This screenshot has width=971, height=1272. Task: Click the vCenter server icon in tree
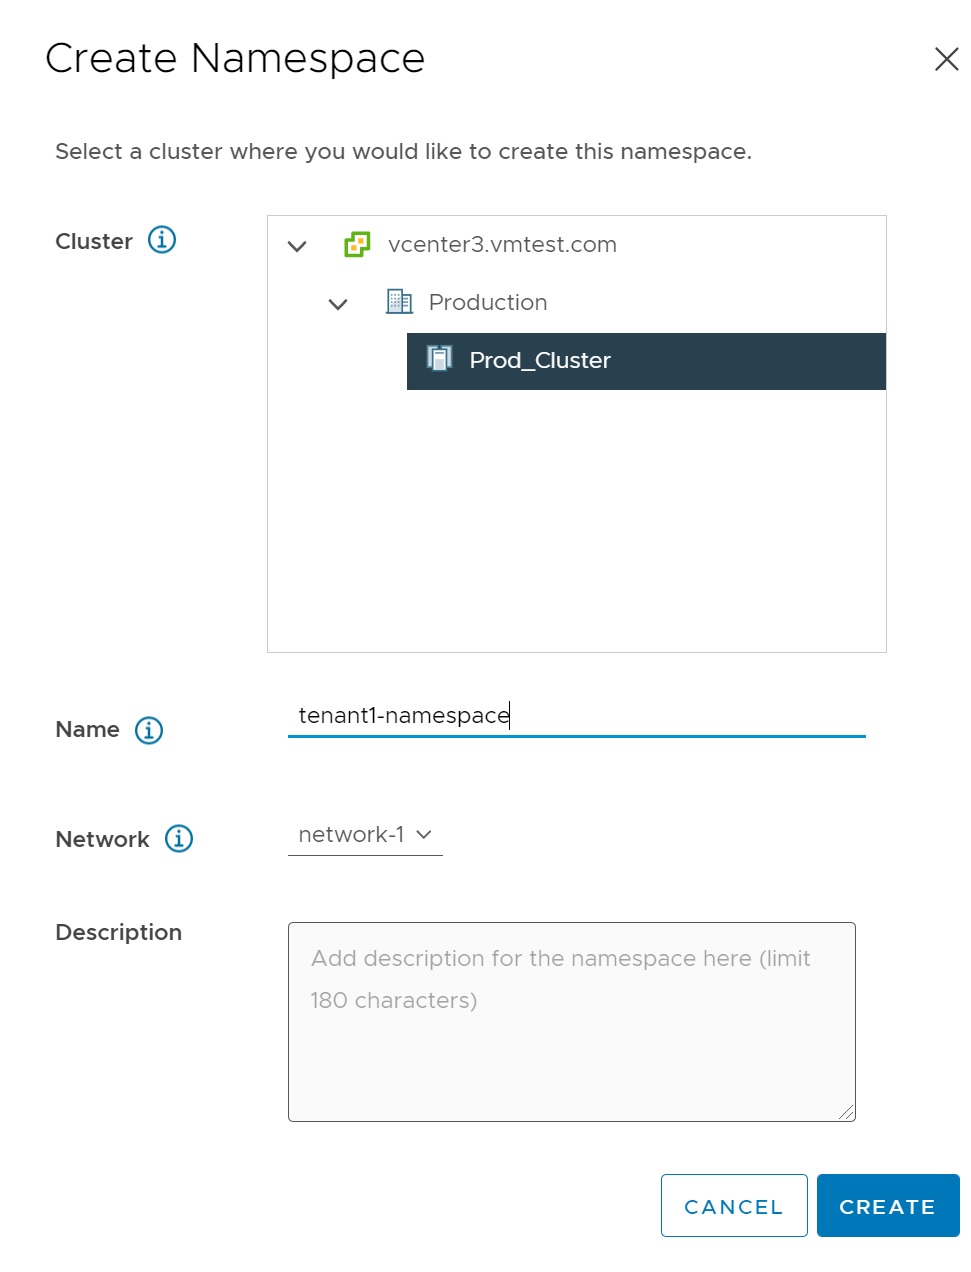coord(357,245)
